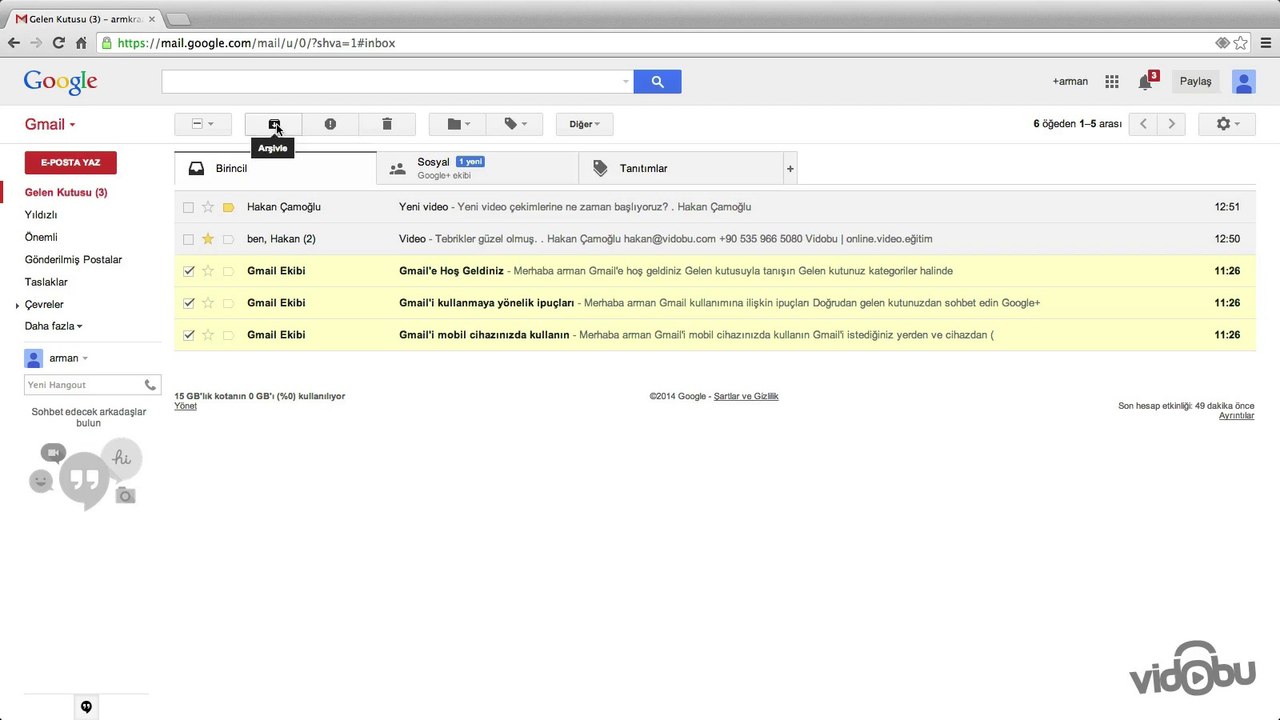Click the browser Home icon

[81, 43]
